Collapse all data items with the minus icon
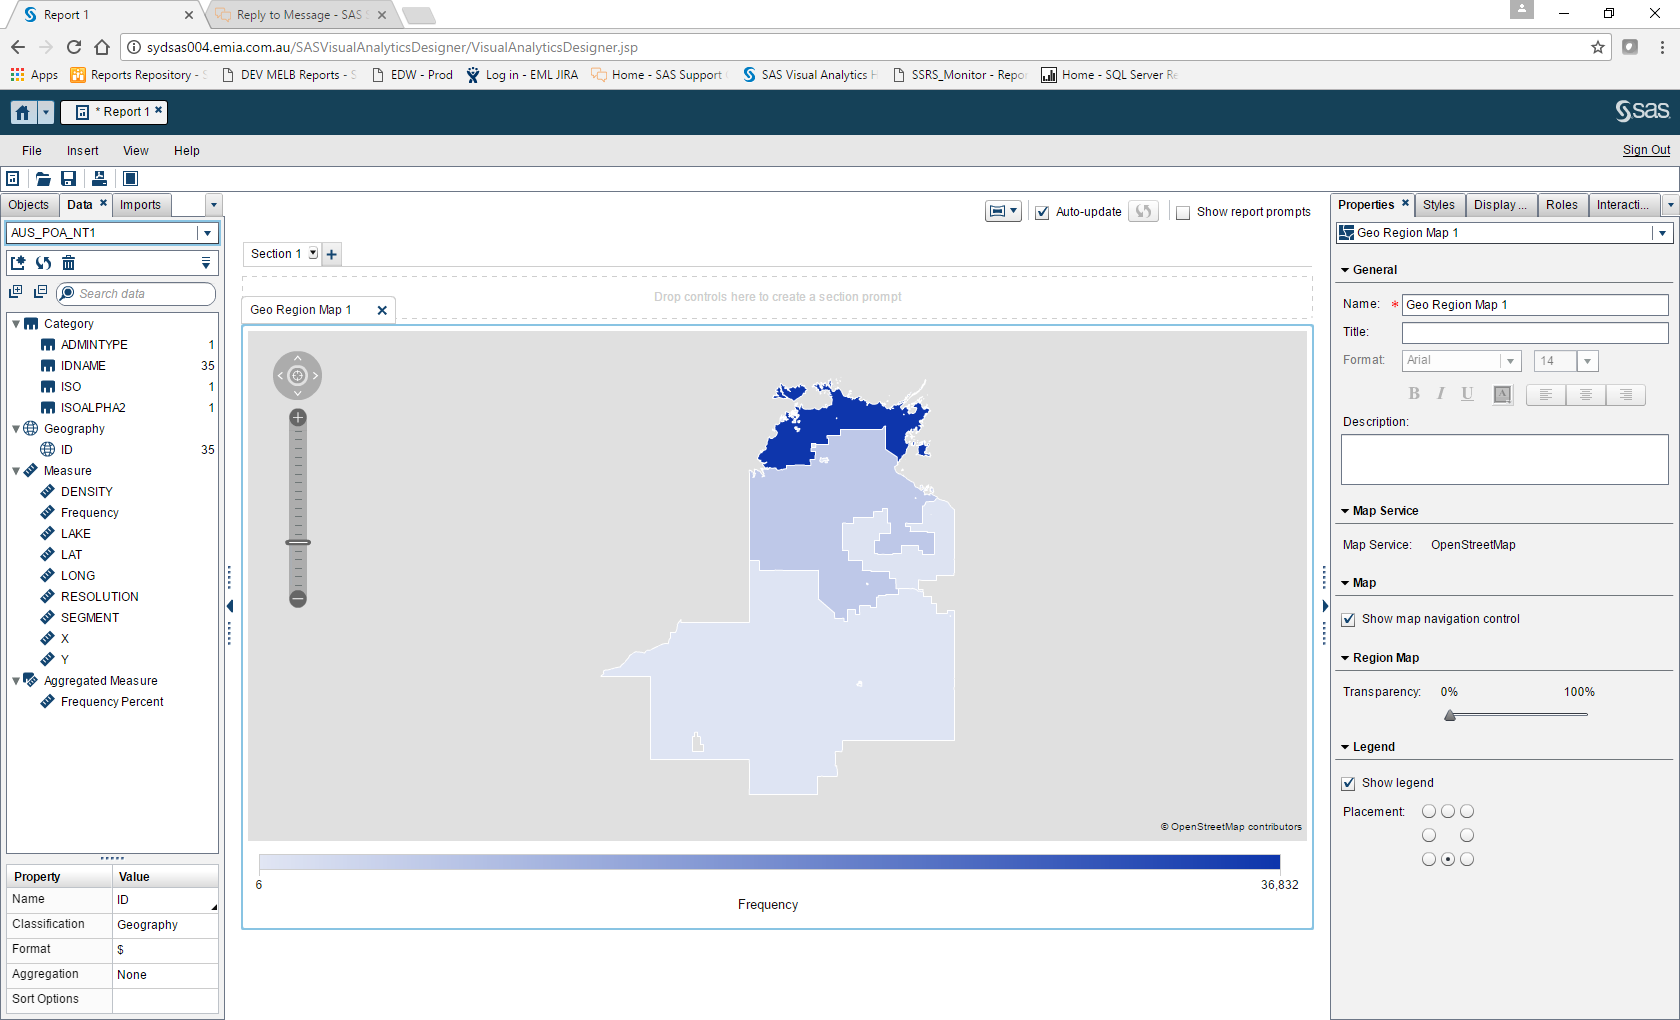 [40, 291]
